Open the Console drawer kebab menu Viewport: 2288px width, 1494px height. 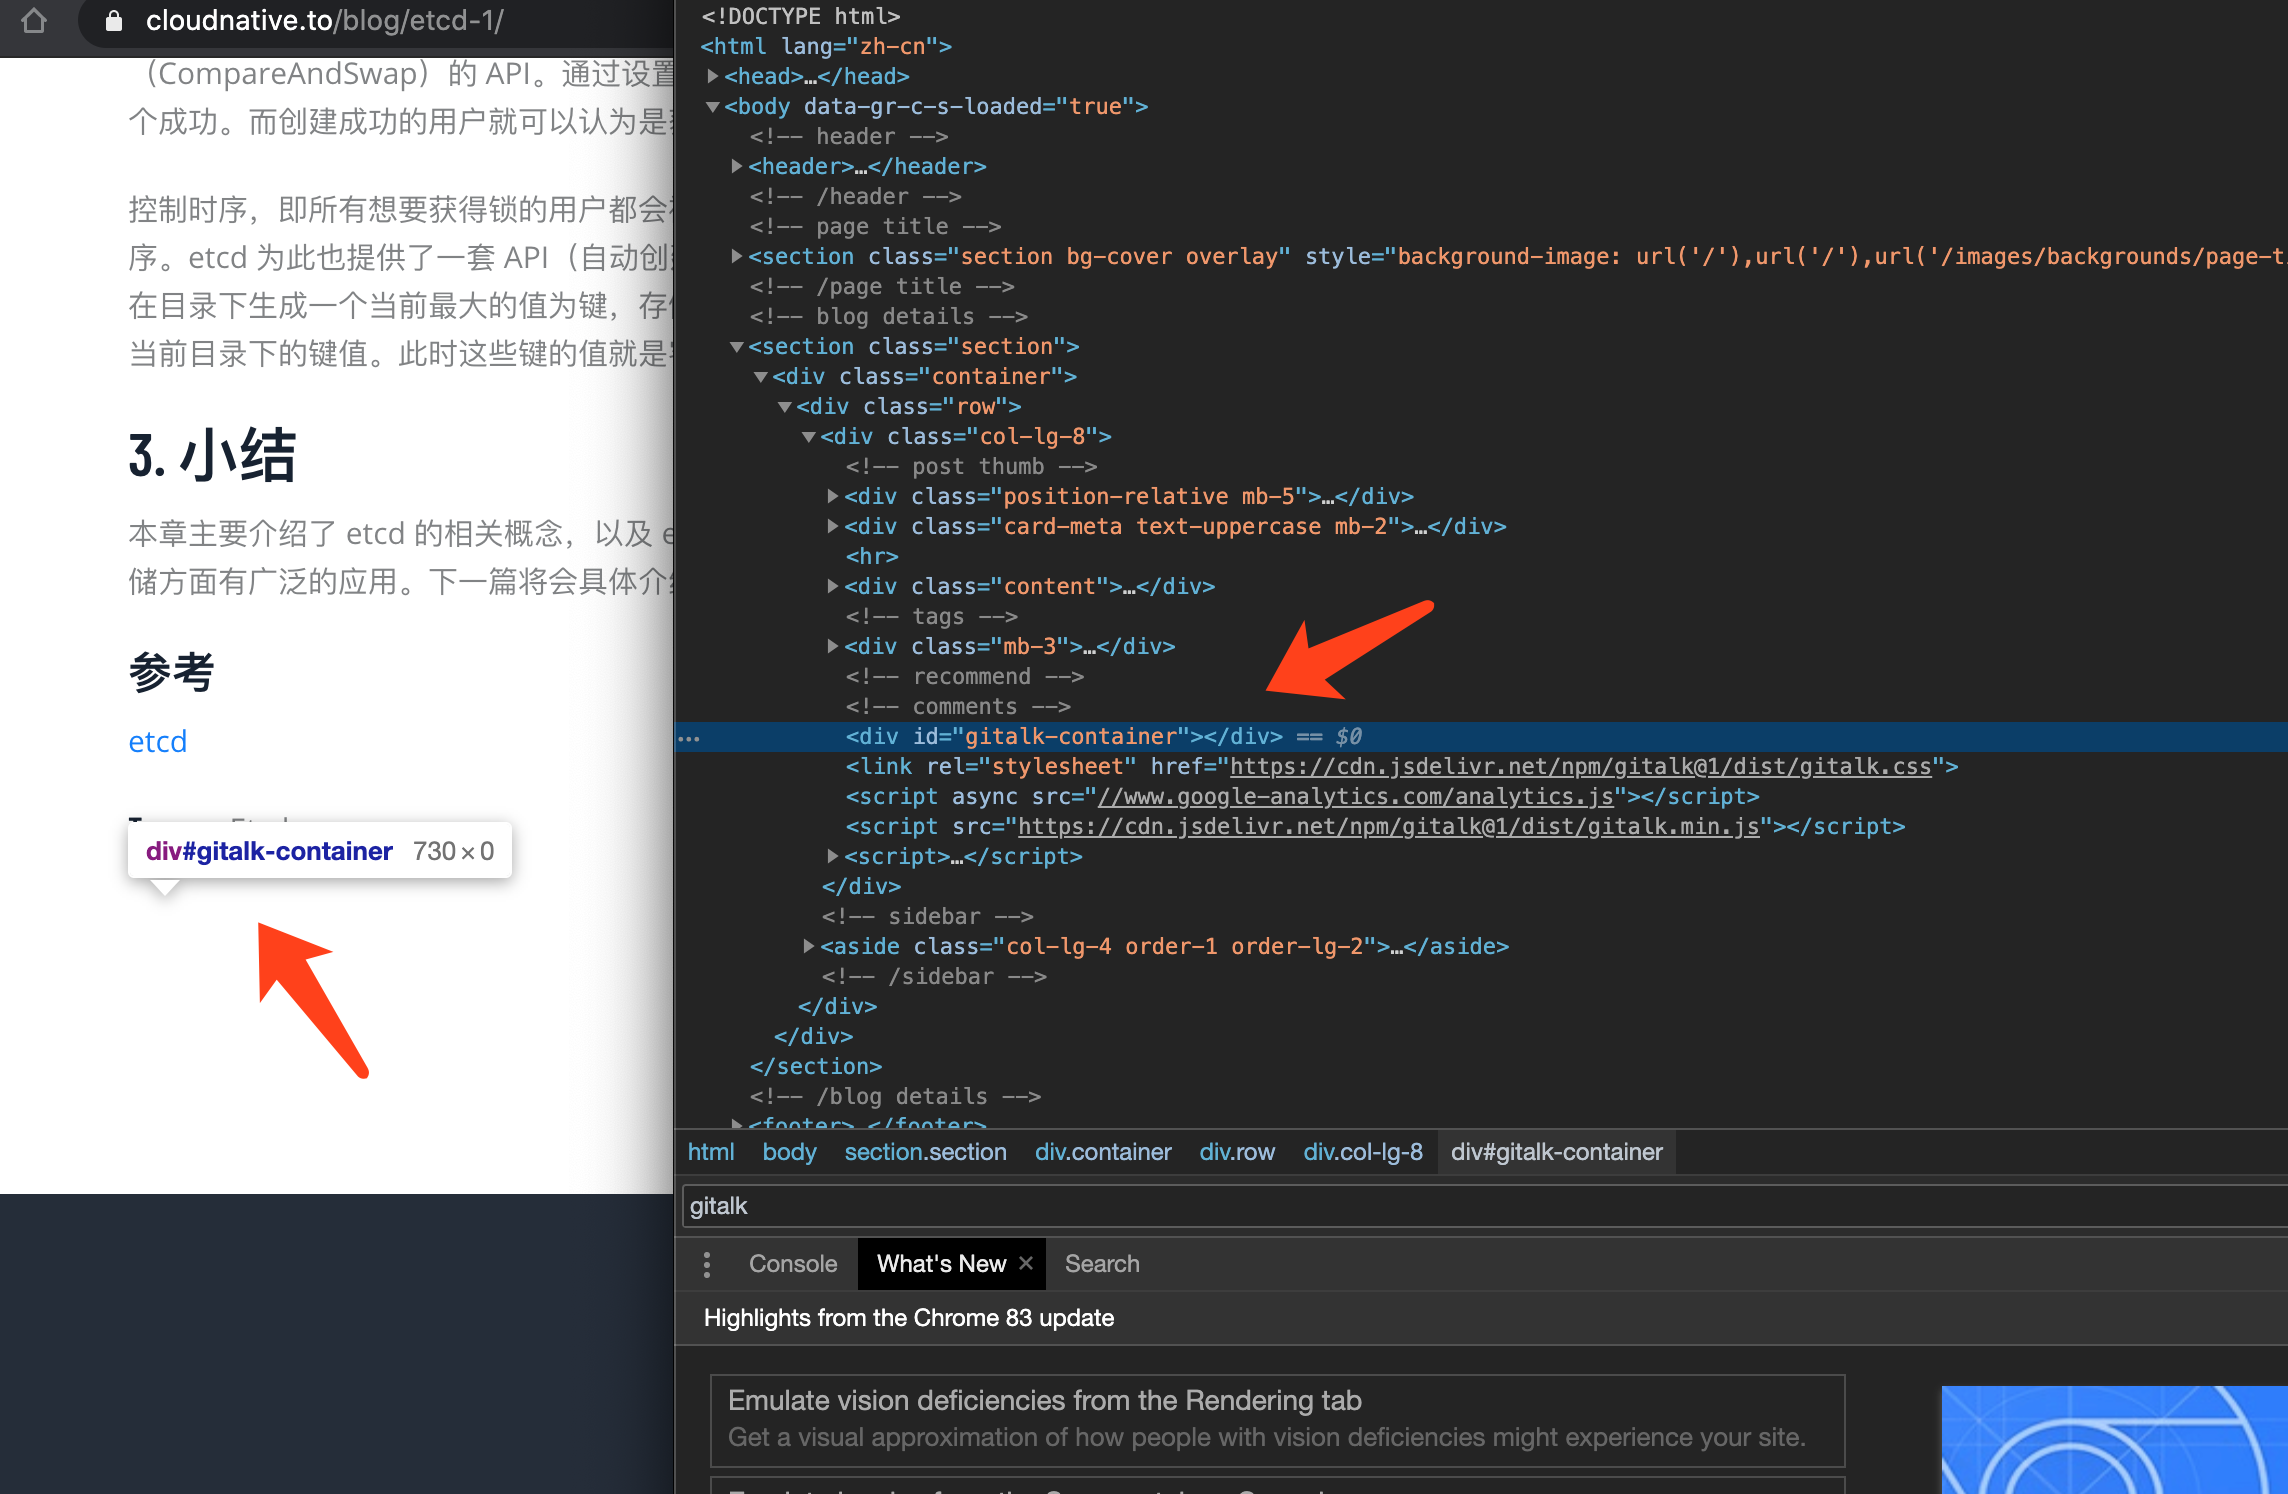(707, 1263)
